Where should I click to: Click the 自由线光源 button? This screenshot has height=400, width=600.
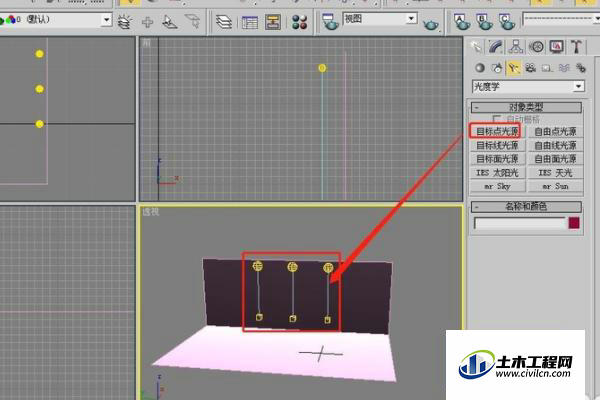[555, 145]
